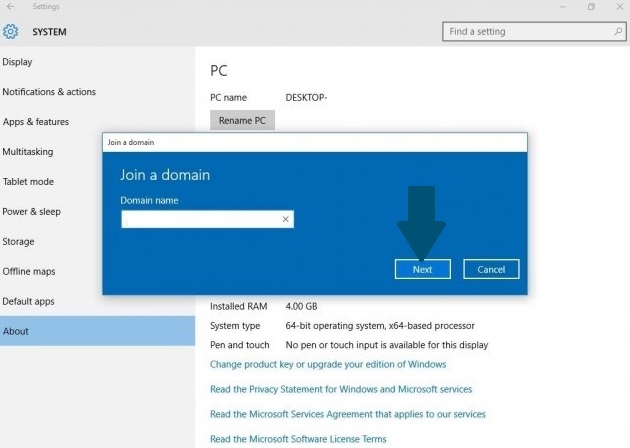The image size is (630, 448).
Task: Click the 64-bit operating system text
Action: 380,325
